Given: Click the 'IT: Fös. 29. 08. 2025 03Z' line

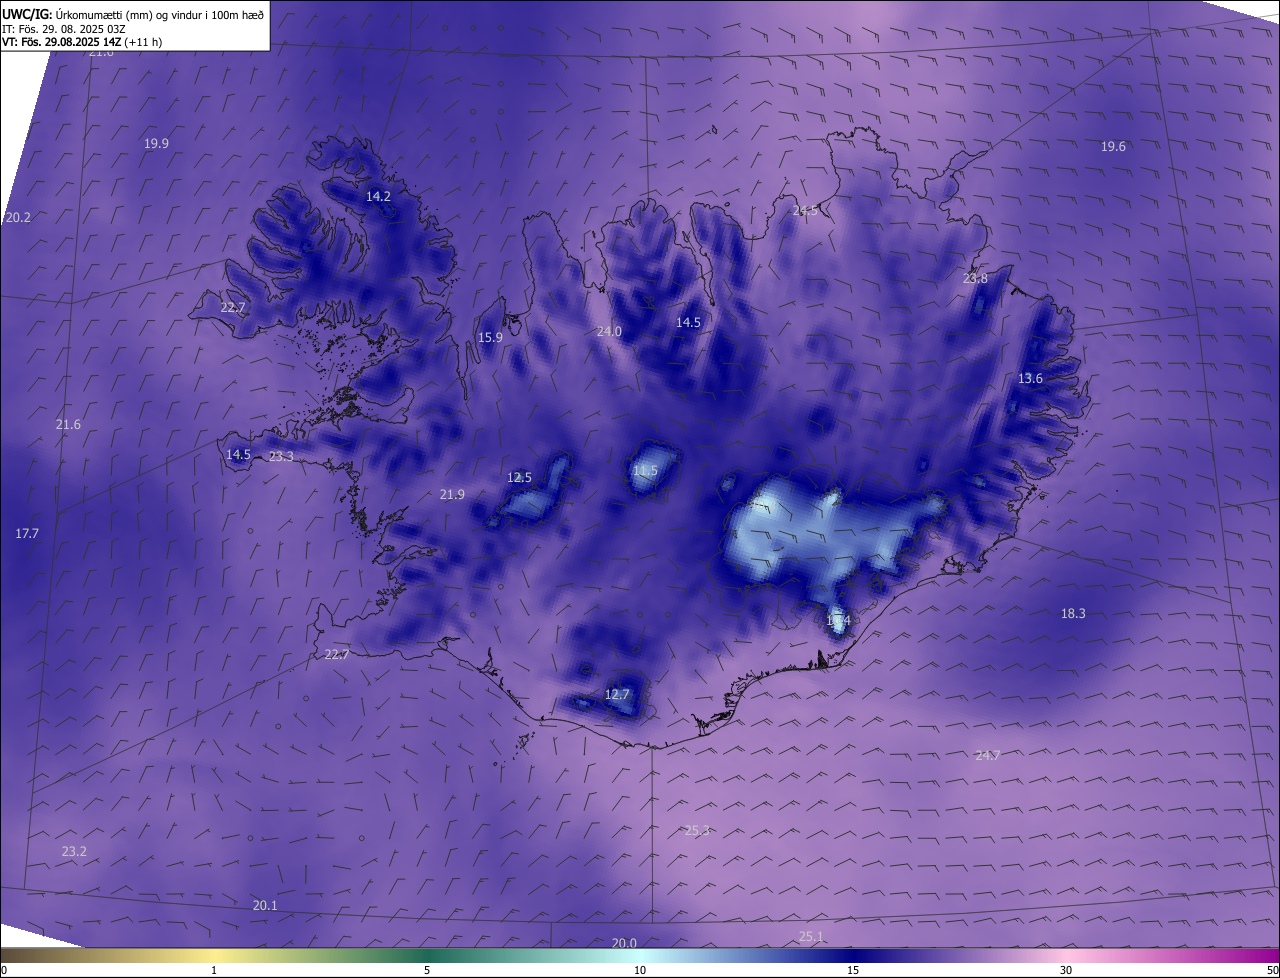Looking at the screenshot, I should [64, 29].
